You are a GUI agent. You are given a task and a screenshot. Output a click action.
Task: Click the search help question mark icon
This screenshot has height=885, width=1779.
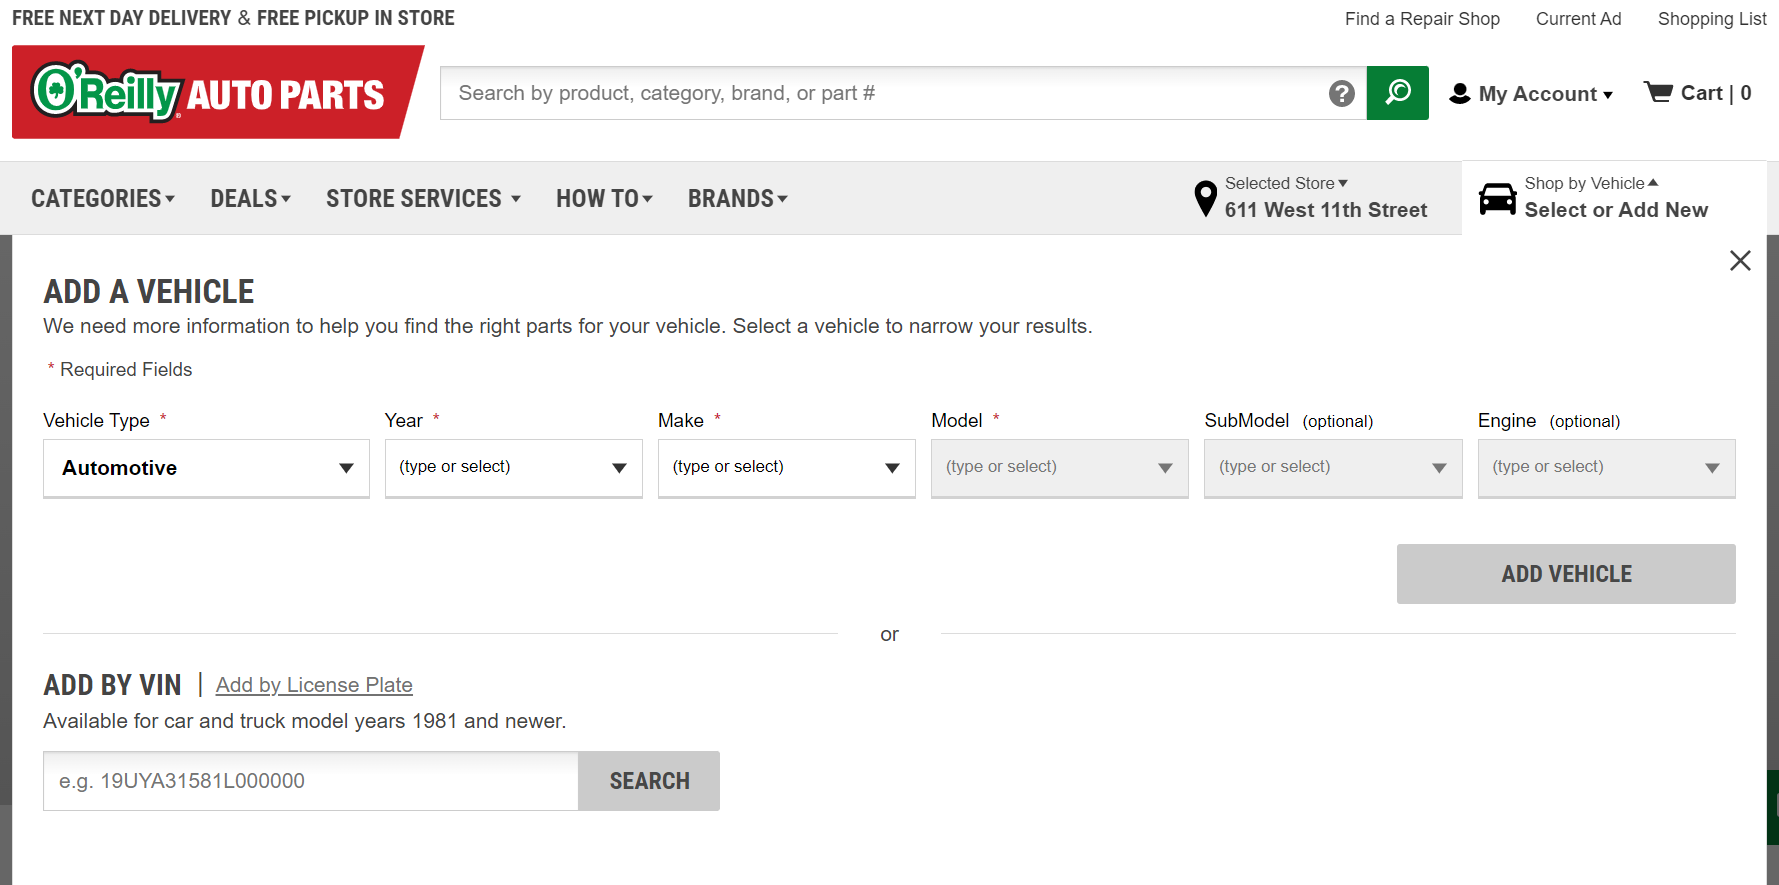click(1341, 93)
